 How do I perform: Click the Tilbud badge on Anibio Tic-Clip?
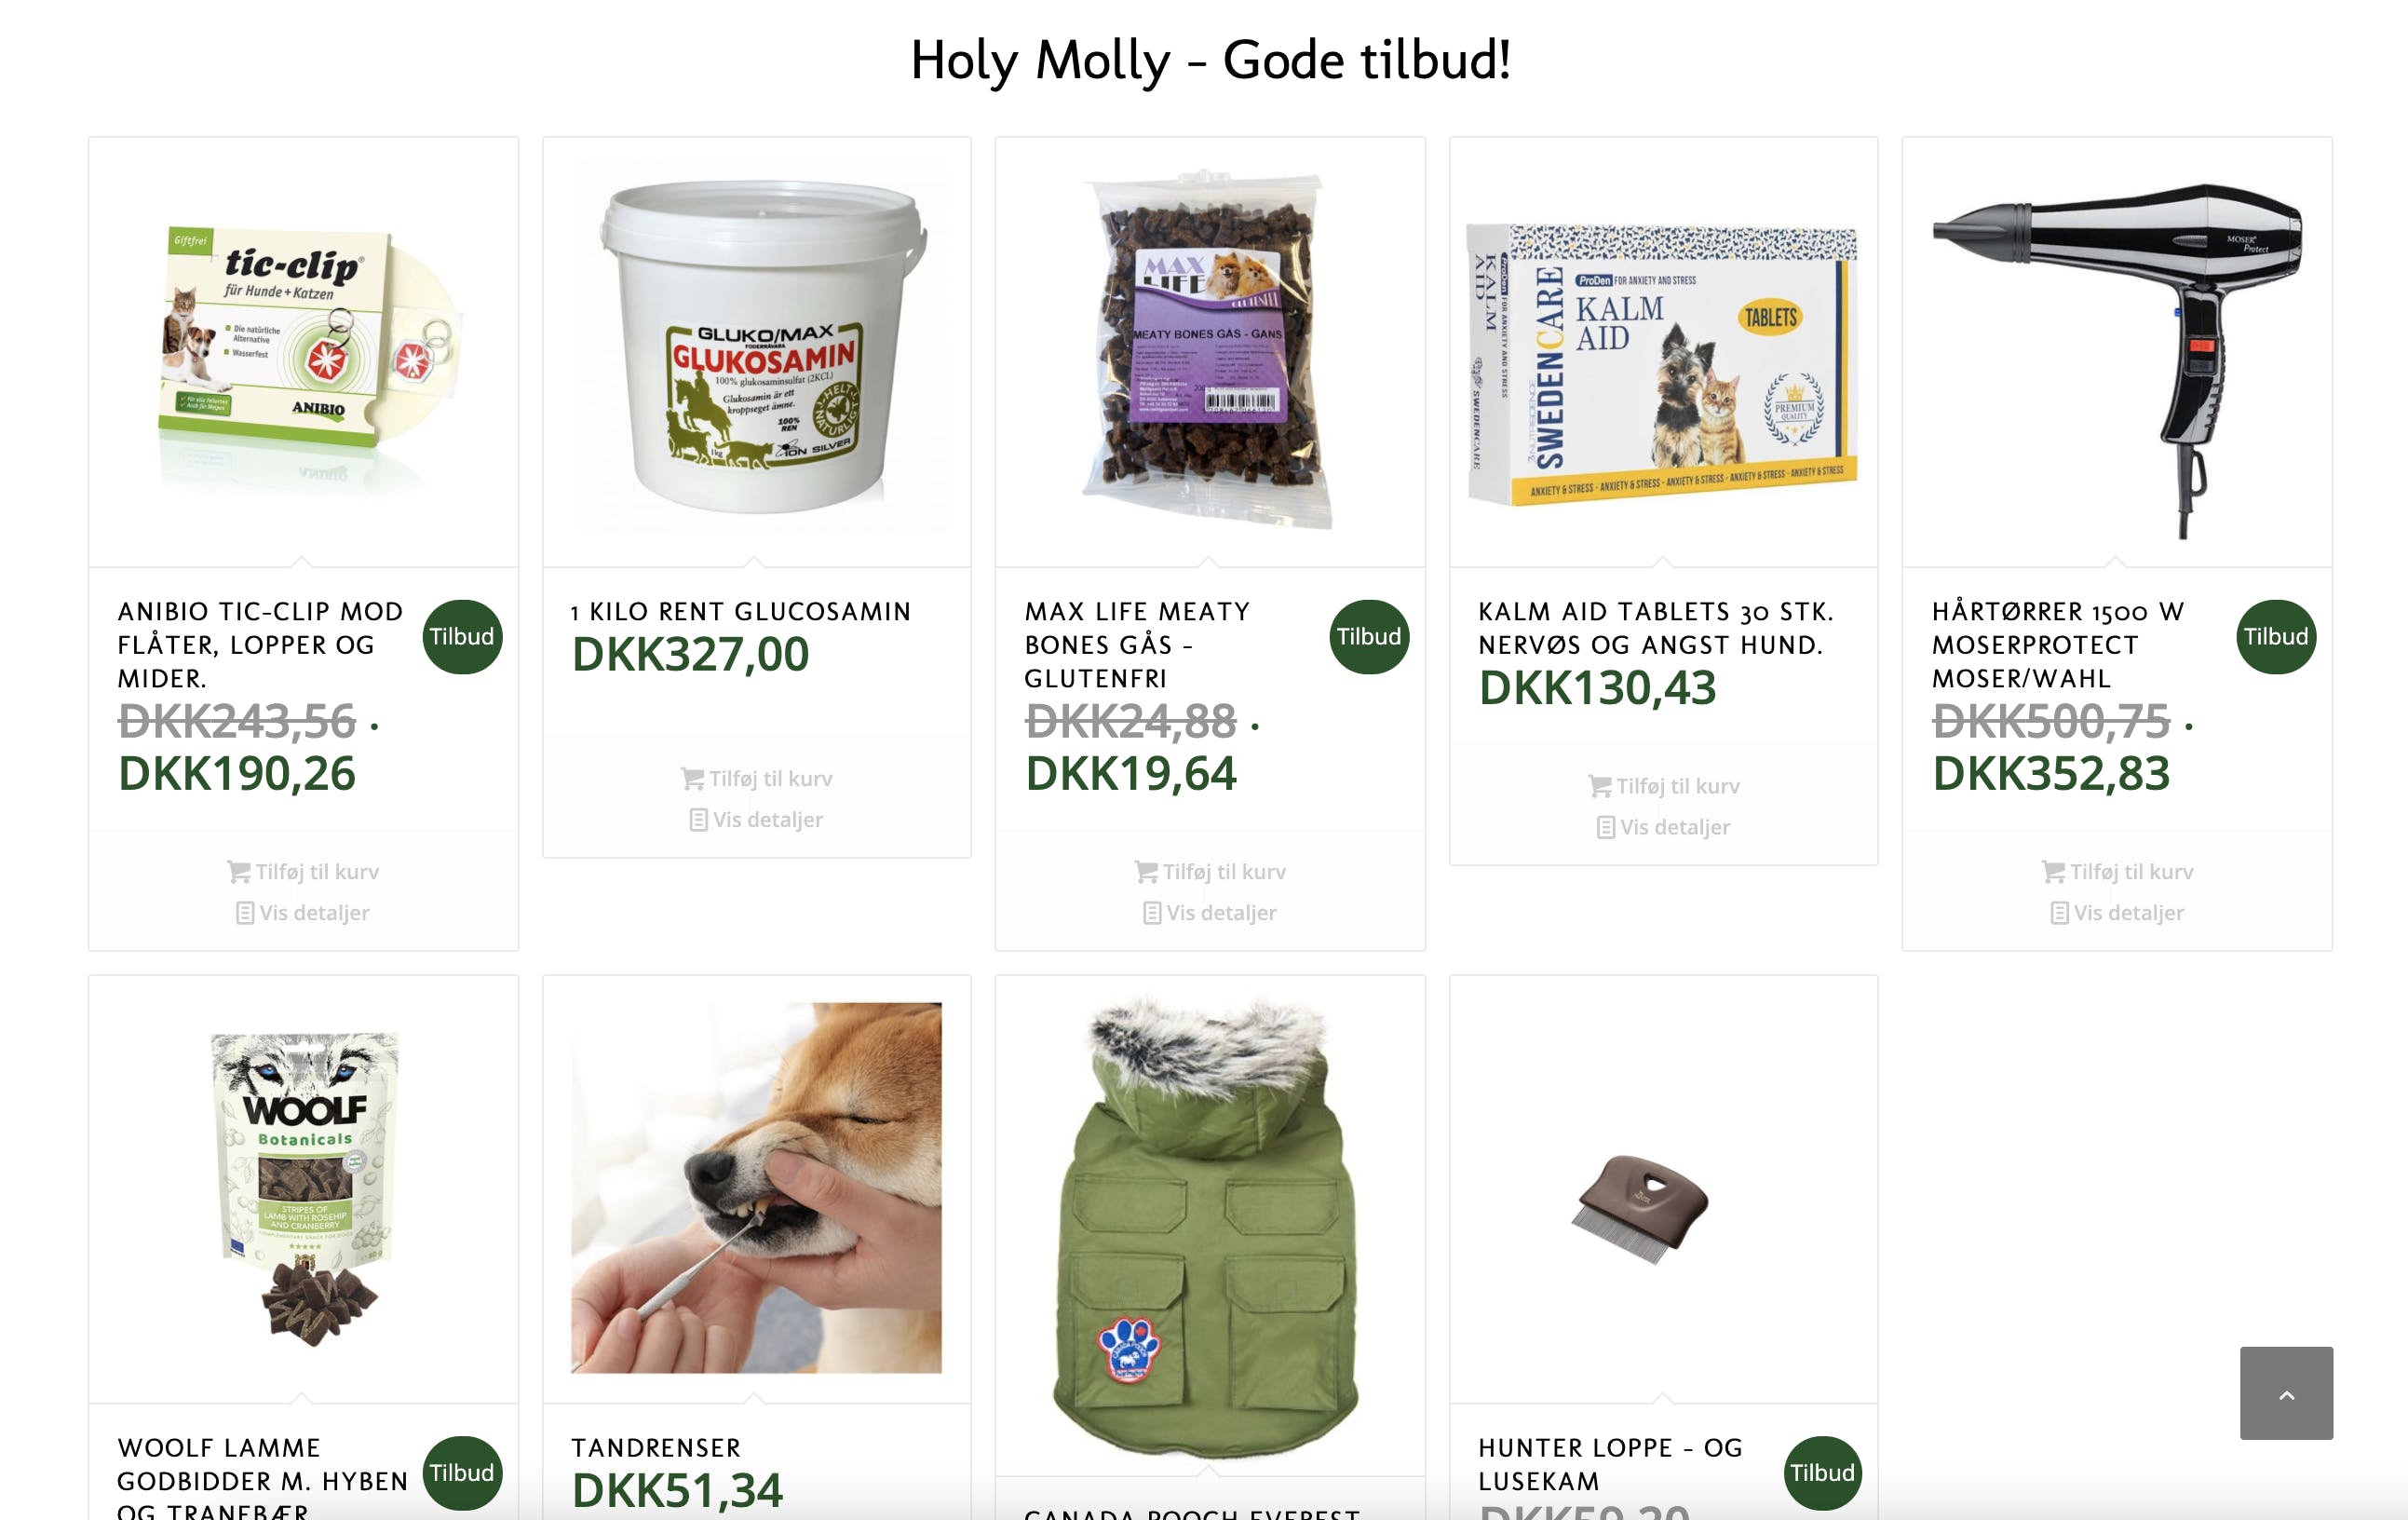(462, 637)
